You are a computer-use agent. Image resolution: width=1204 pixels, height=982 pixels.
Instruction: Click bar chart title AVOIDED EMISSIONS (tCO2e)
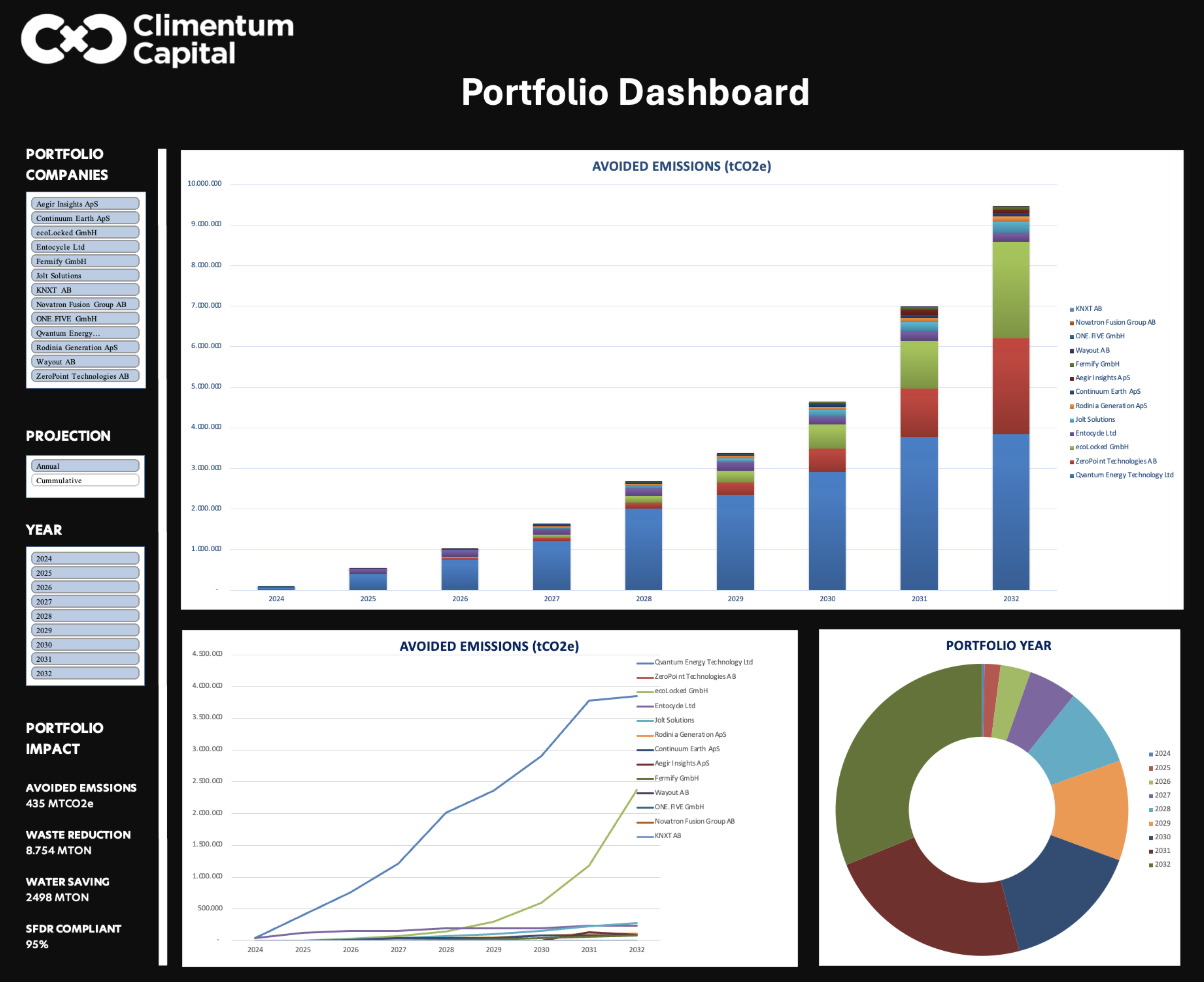click(x=681, y=167)
